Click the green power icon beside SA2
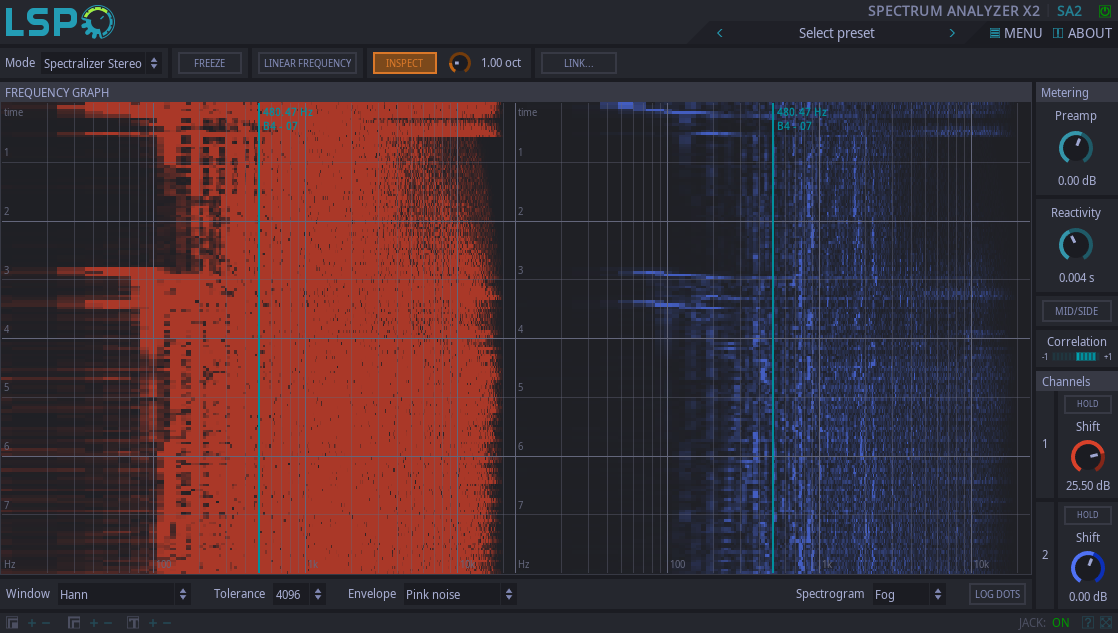Image resolution: width=1118 pixels, height=633 pixels. 1104,11
